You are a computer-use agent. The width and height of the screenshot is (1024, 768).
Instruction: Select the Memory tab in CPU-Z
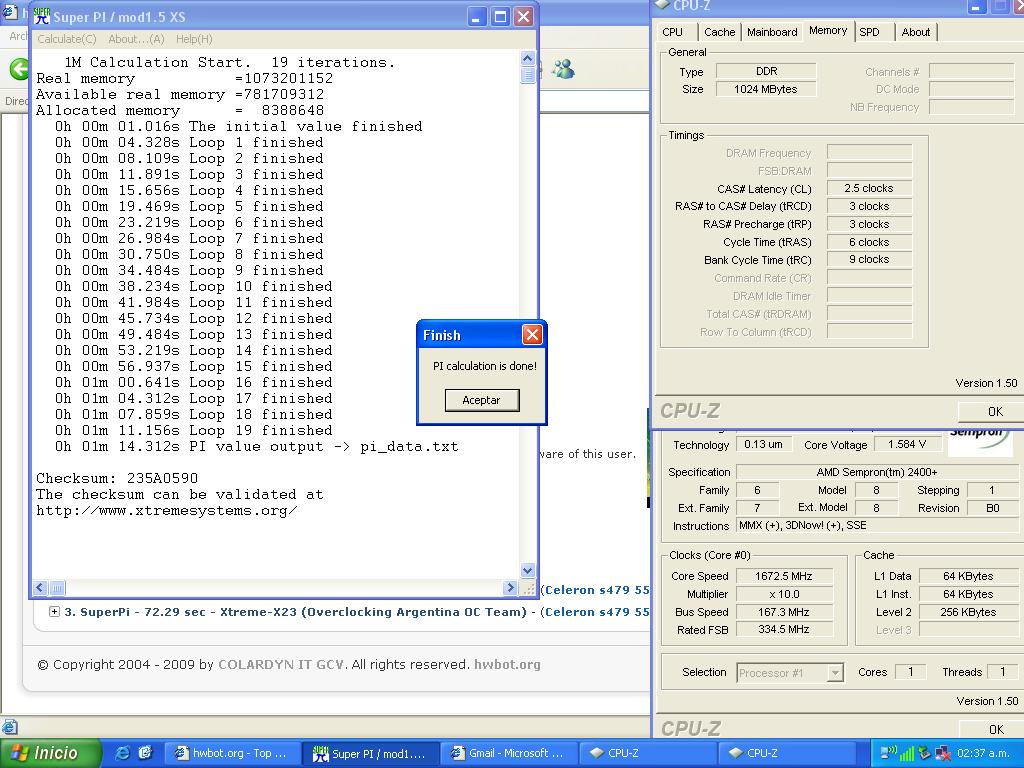(827, 31)
